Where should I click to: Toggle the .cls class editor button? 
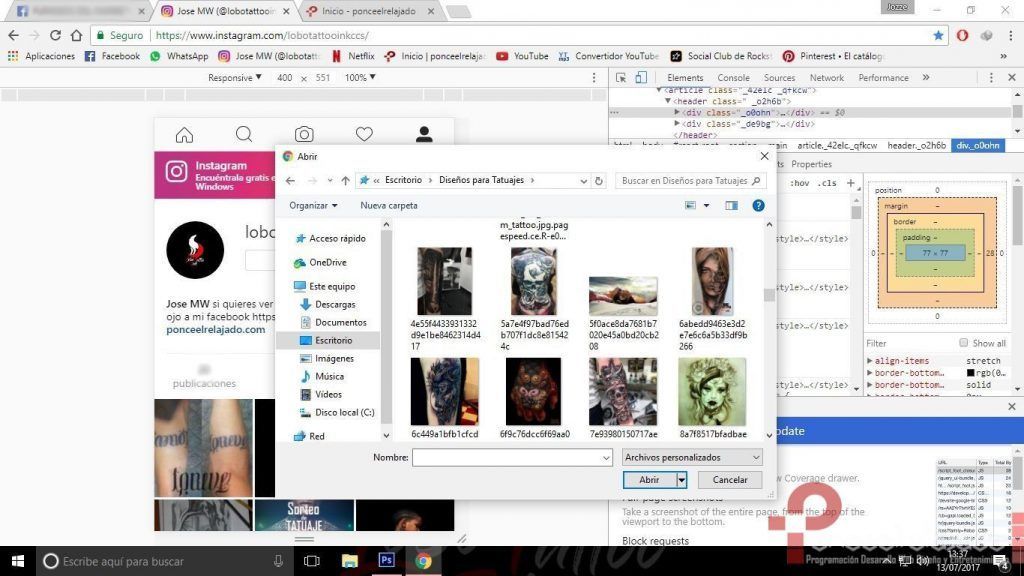pos(827,183)
